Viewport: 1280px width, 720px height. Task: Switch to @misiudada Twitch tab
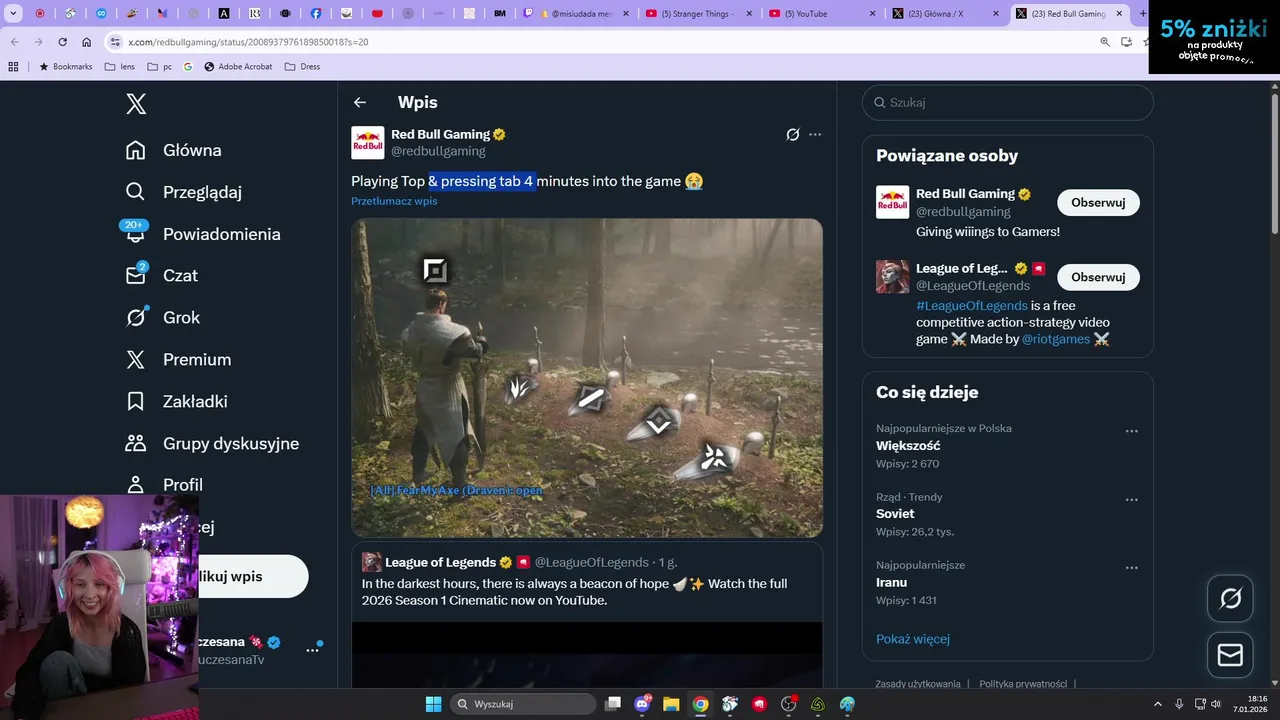click(577, 14)
